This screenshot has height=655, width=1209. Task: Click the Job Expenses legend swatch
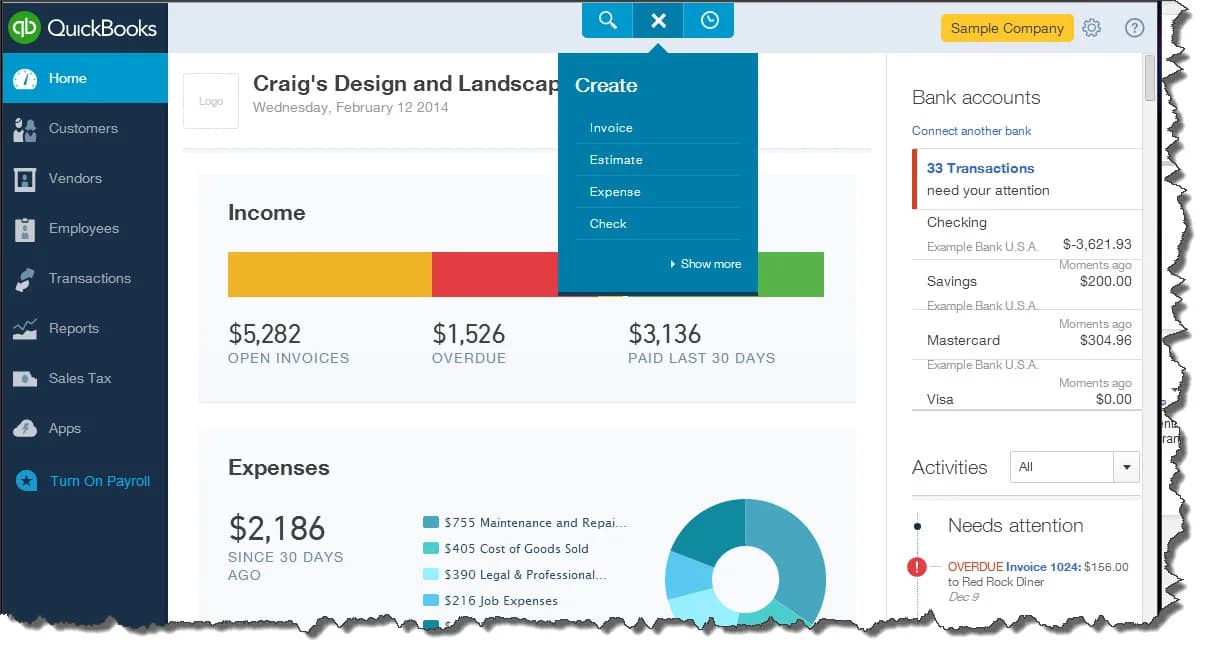pos(431,600)
